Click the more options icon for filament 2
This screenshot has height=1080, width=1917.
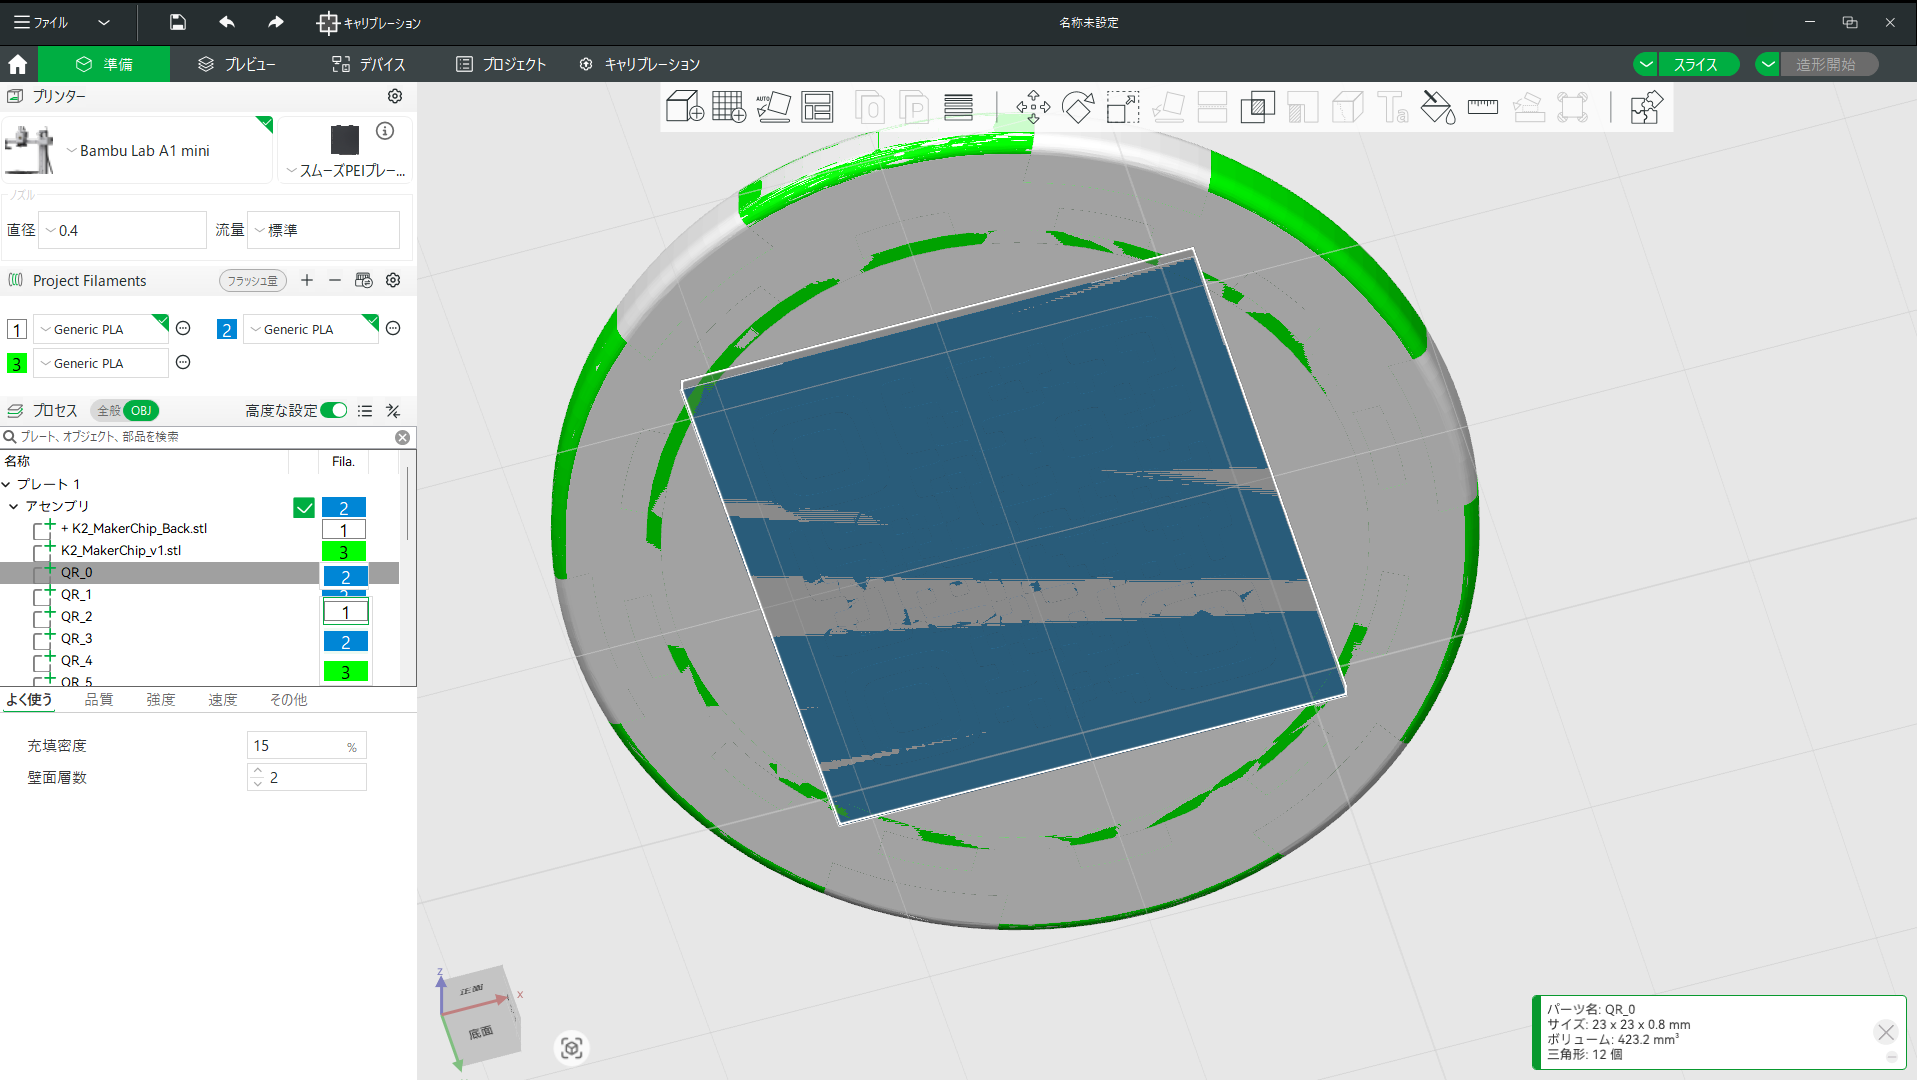click(393, 328)
